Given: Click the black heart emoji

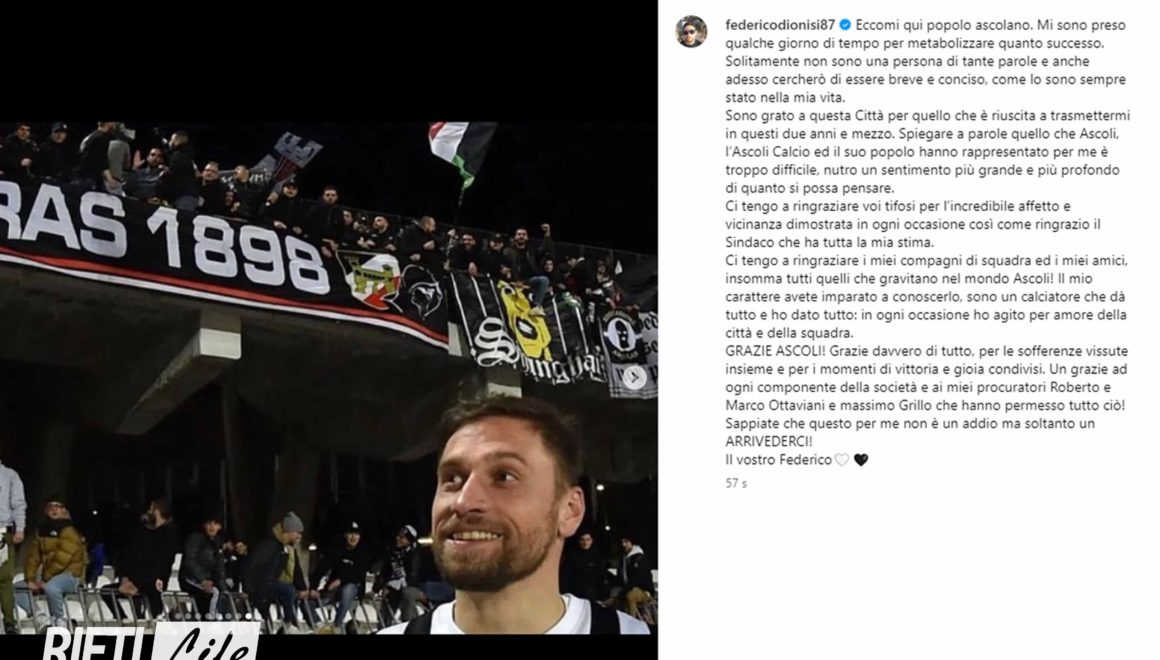Looking at the screenshot, I should click(861, 460).
